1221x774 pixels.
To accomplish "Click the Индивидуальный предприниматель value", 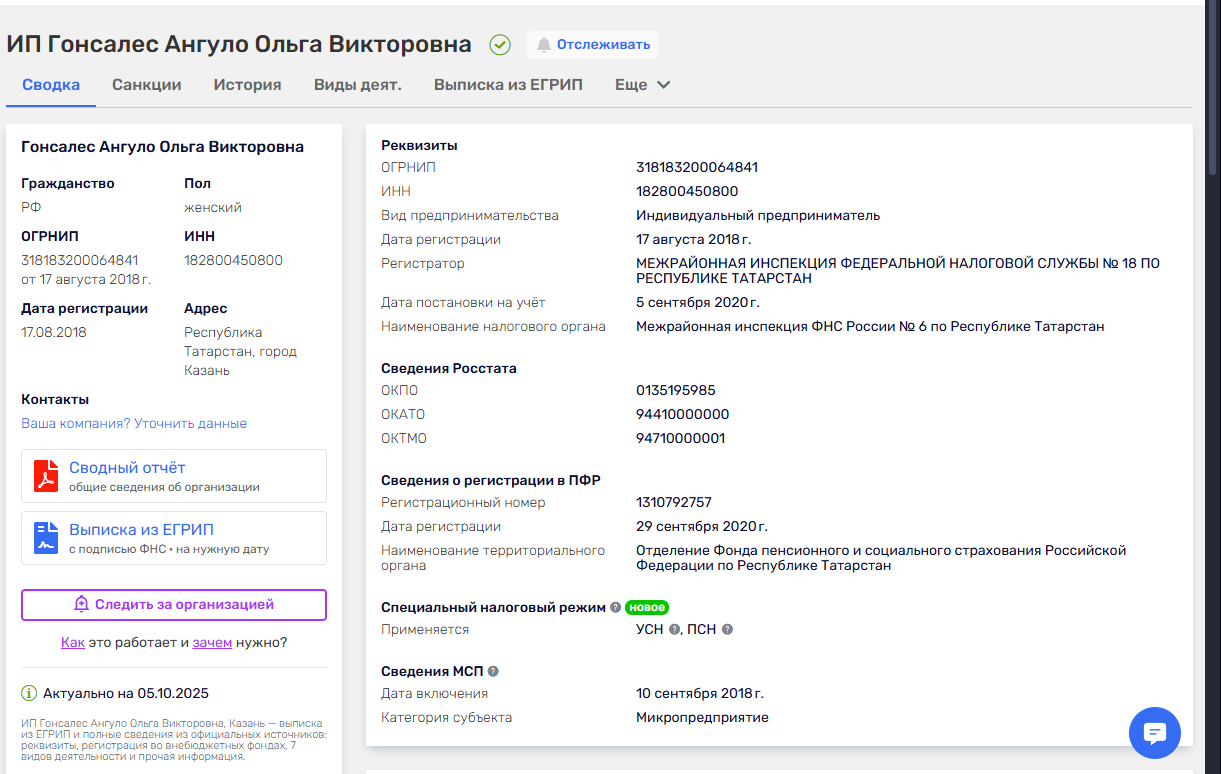I will click(x=758, y=216).
